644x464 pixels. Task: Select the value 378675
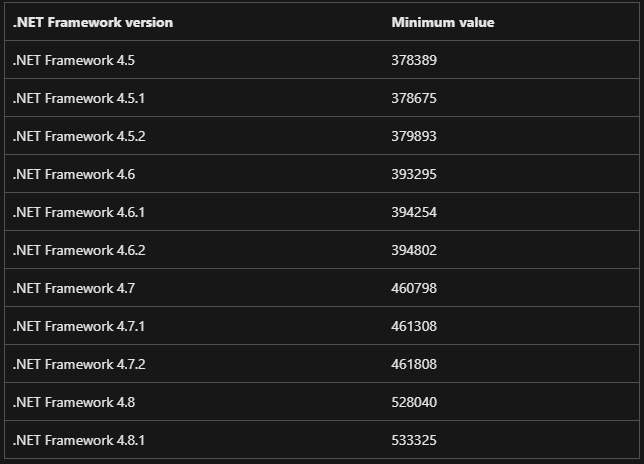point(414,98)
